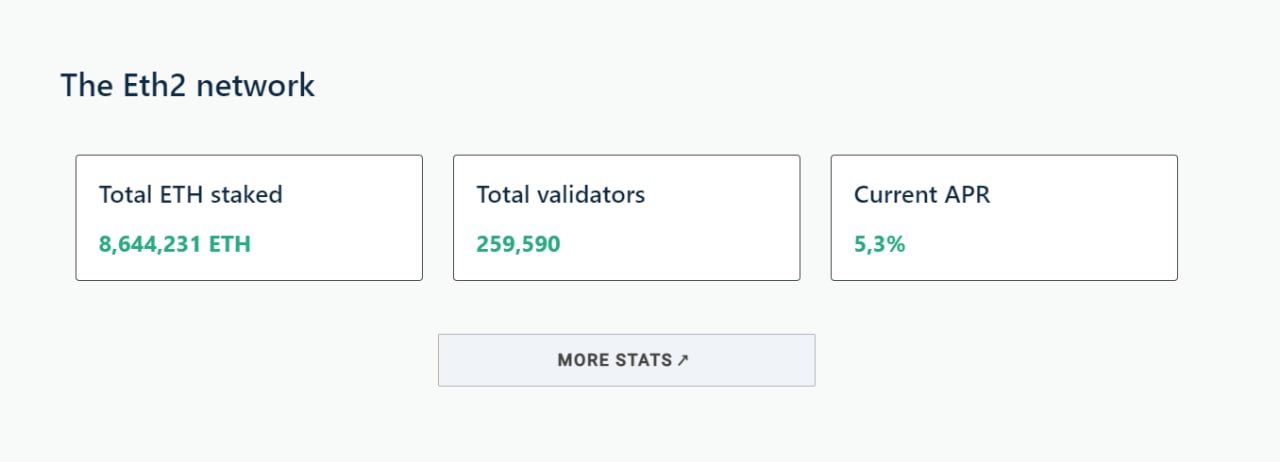Screen dimensions: 1280x462
Task: Click the "The Eth2 network" heading
Action: tap(188, 86)
